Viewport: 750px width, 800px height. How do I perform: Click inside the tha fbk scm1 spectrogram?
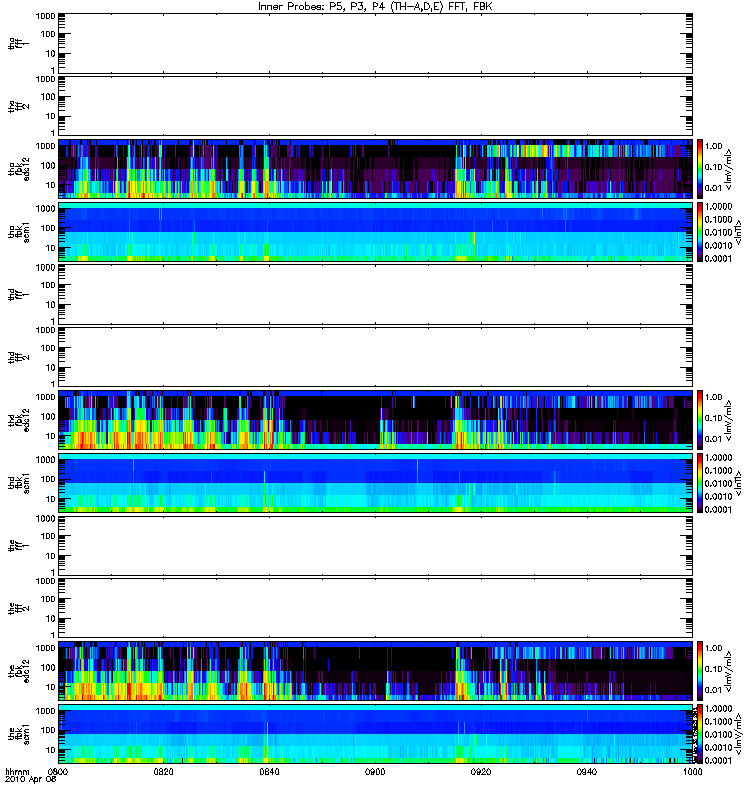pos(376,232)
